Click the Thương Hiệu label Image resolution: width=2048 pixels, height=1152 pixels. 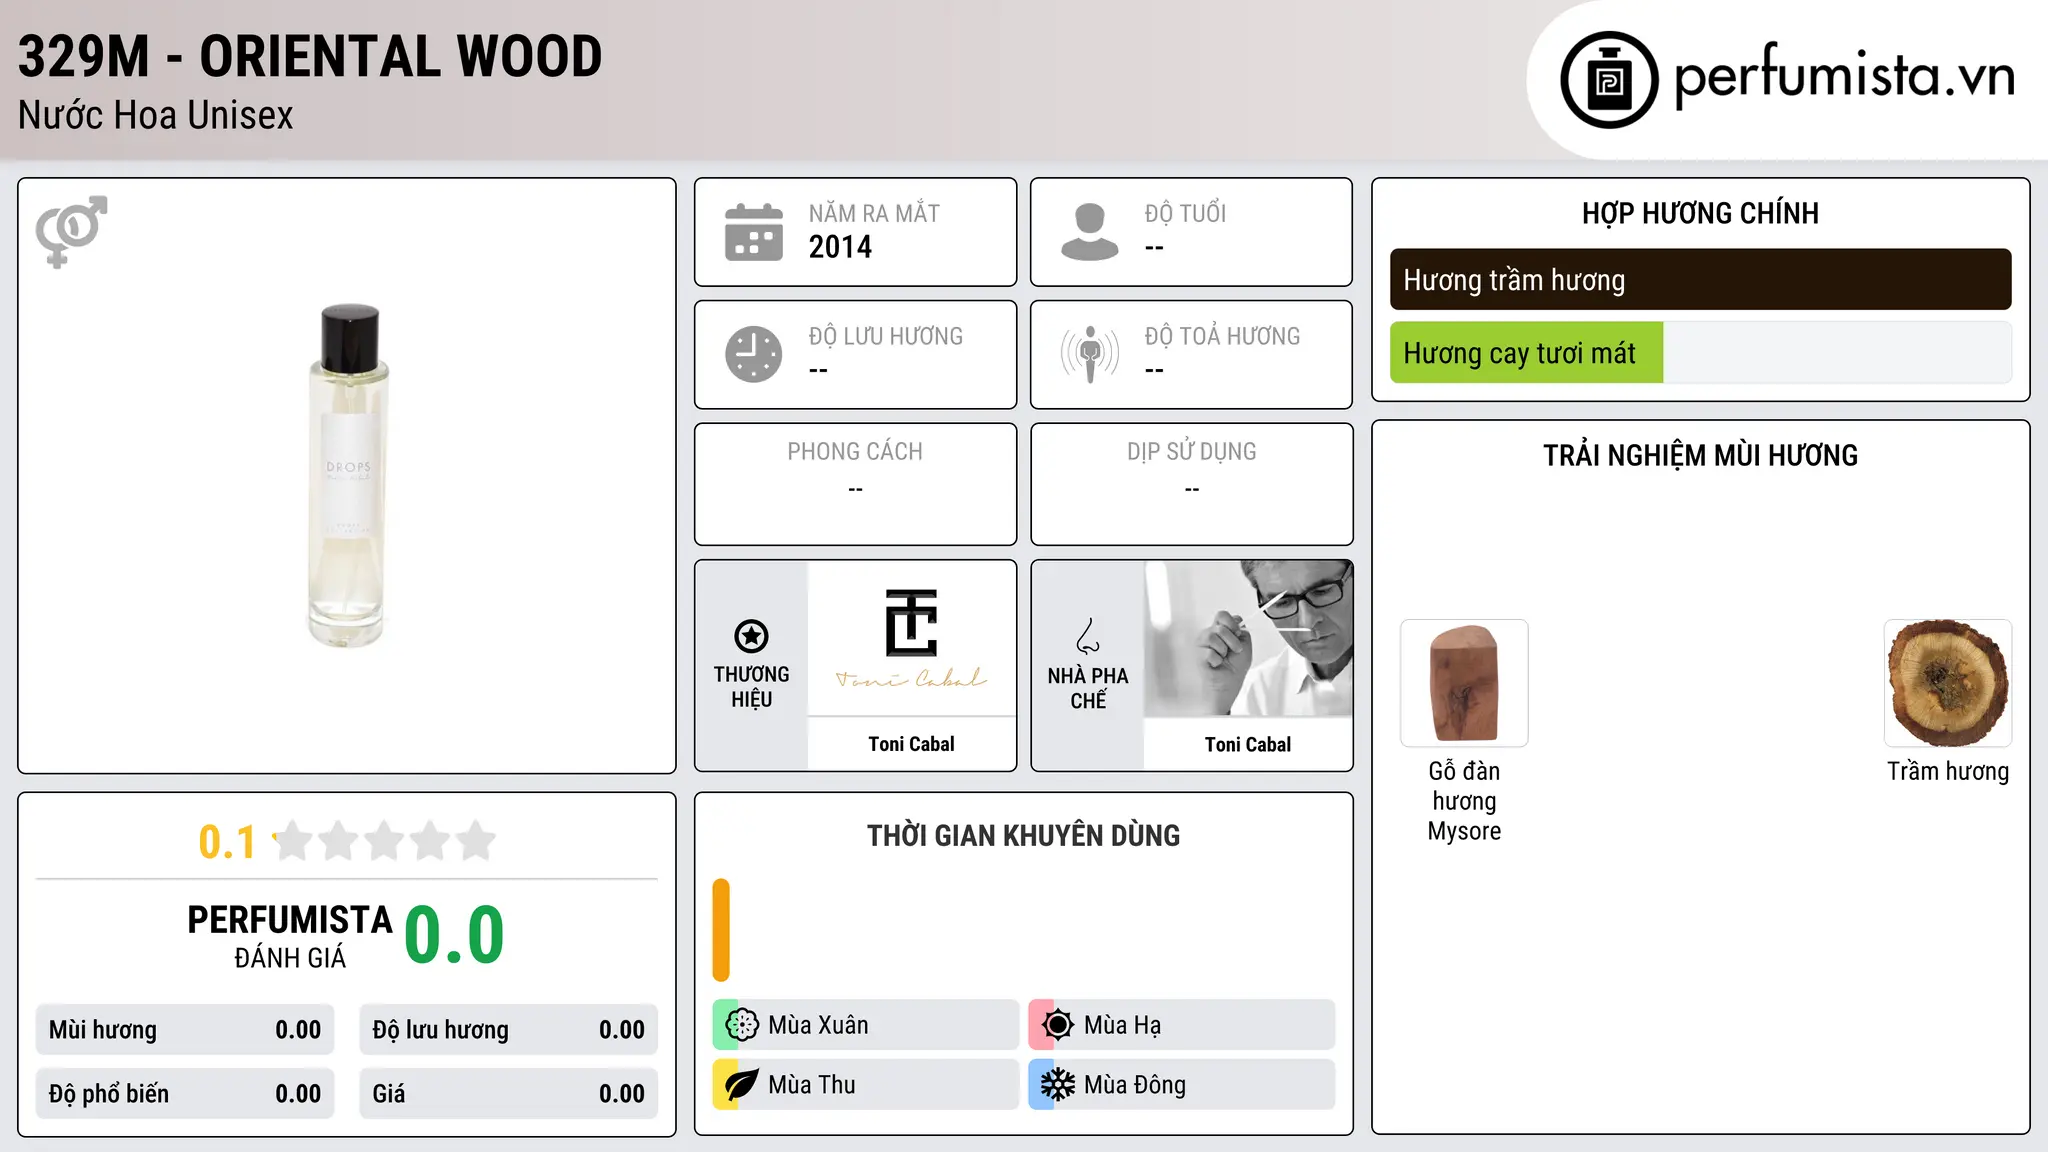tap(751, 687)
